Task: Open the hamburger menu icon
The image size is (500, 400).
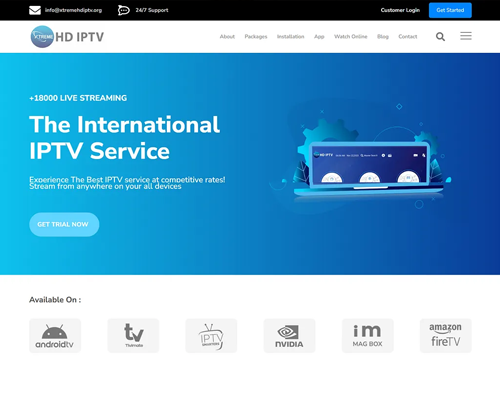Action: point(466,36)
